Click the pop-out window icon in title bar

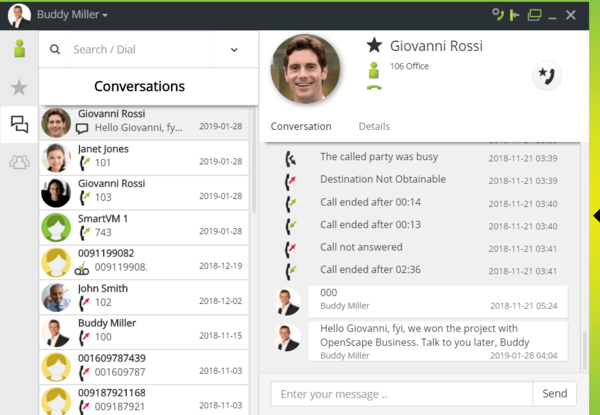[535, 15]
